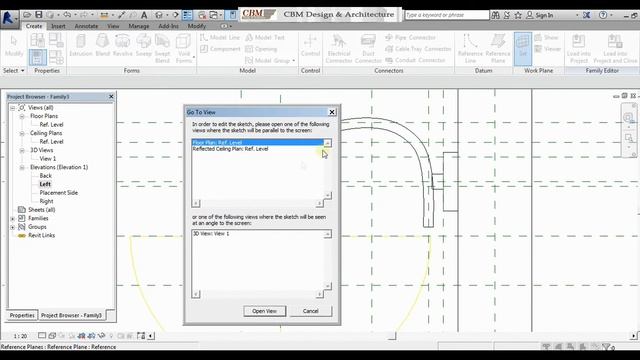Screen dimensions: 640x360
Task: Click the Help question mark icon
Action: point(603,15)
